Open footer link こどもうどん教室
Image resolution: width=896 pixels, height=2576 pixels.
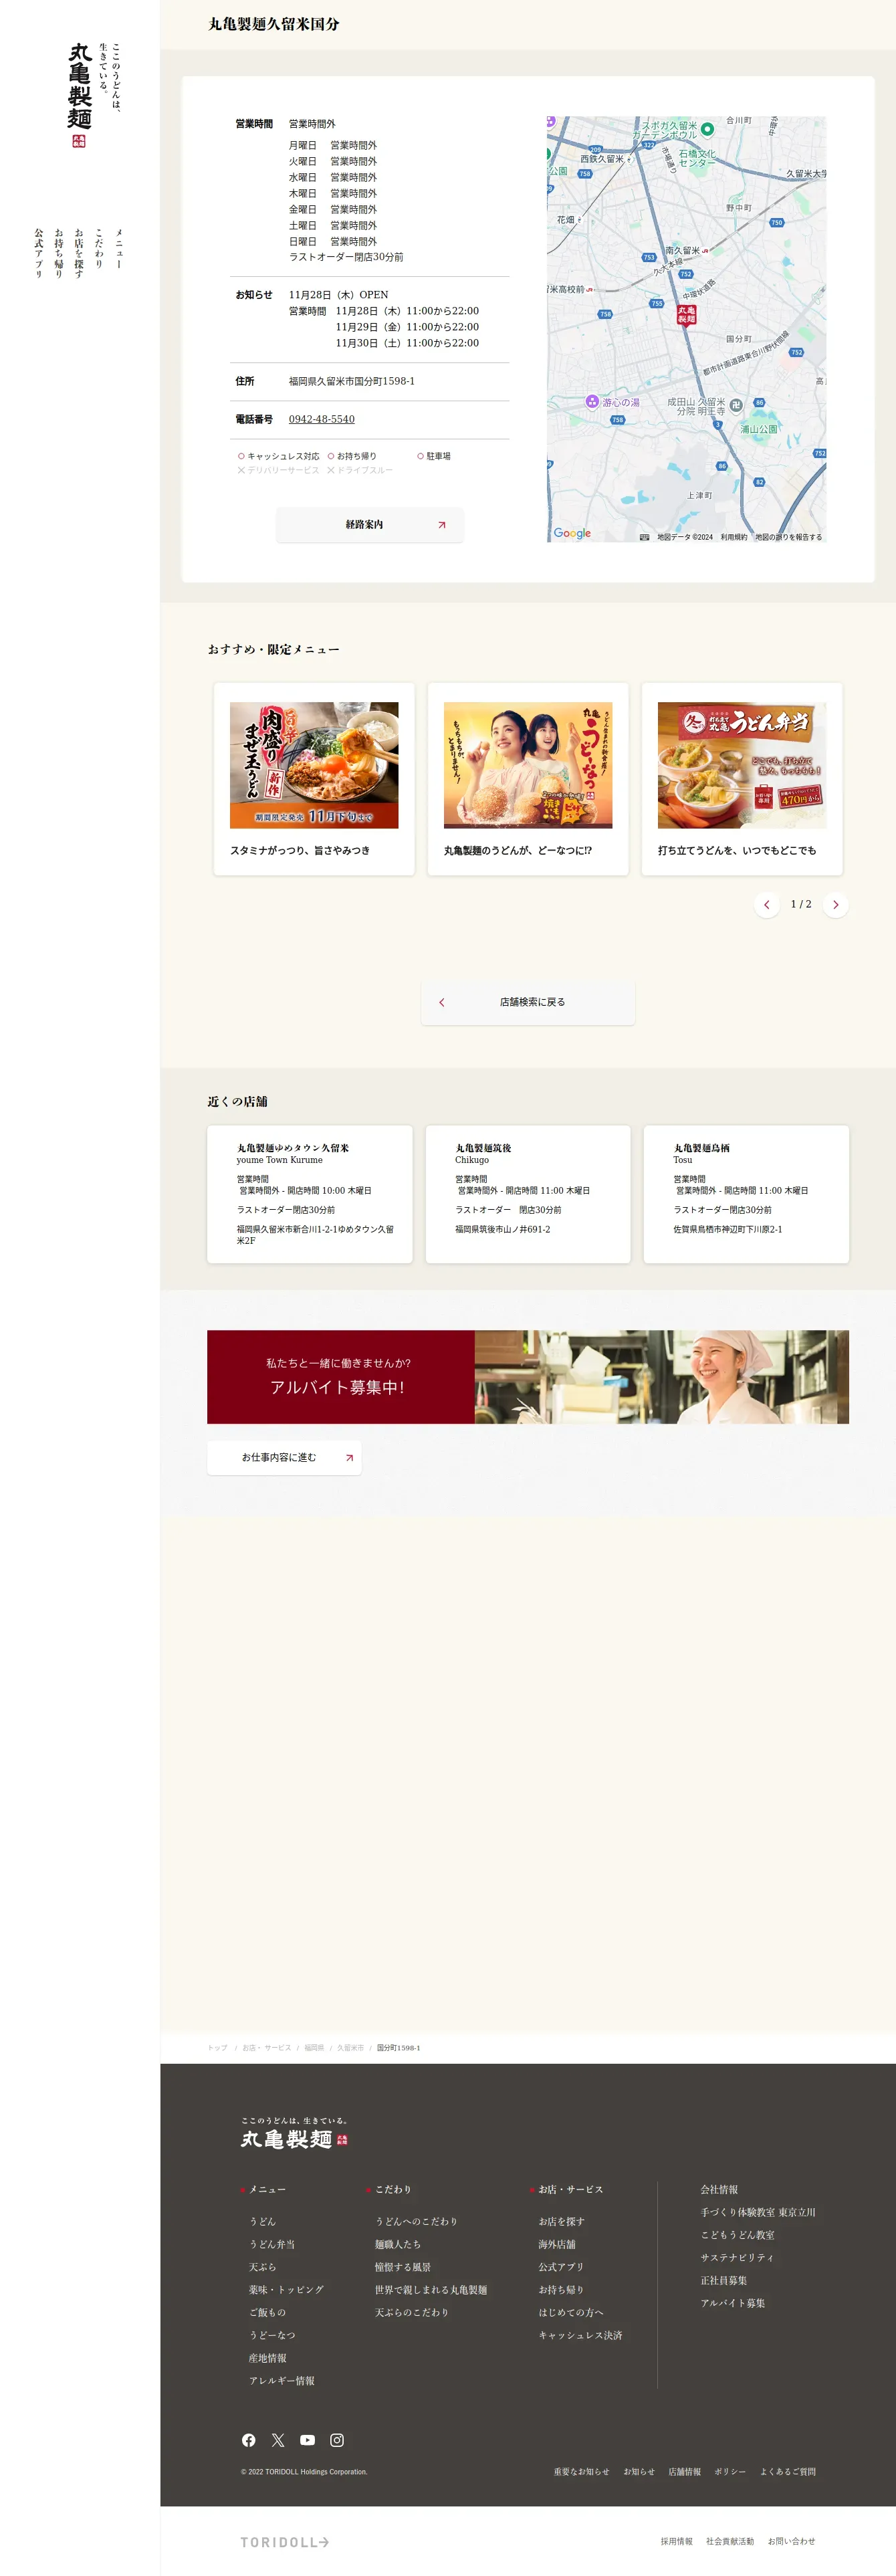point(737,2234)
